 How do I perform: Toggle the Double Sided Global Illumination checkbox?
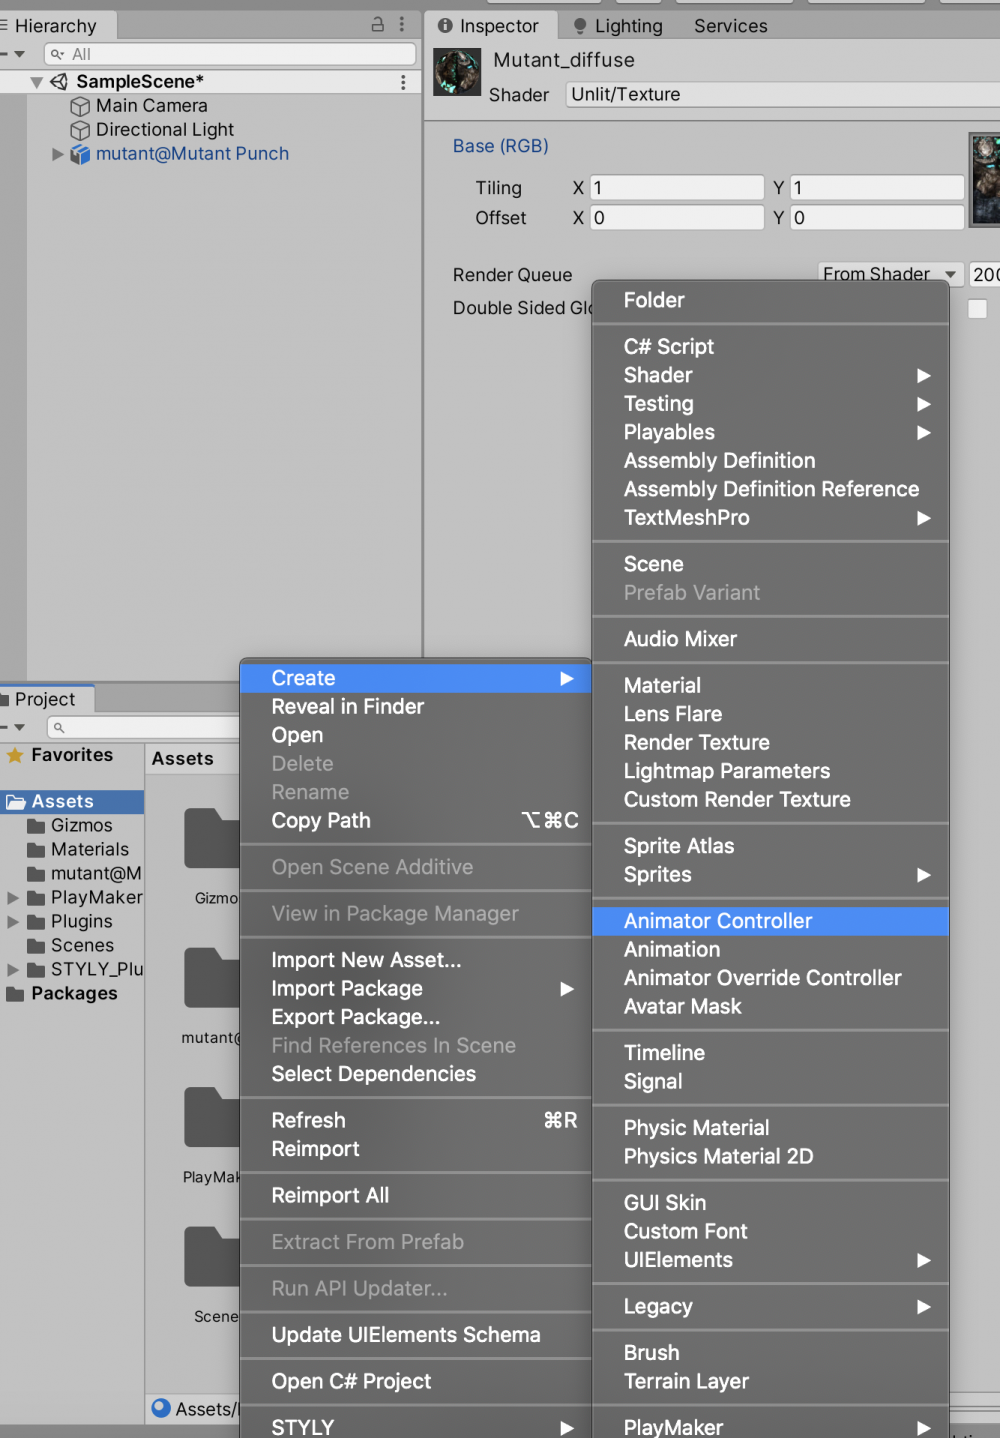coord(977,309)
